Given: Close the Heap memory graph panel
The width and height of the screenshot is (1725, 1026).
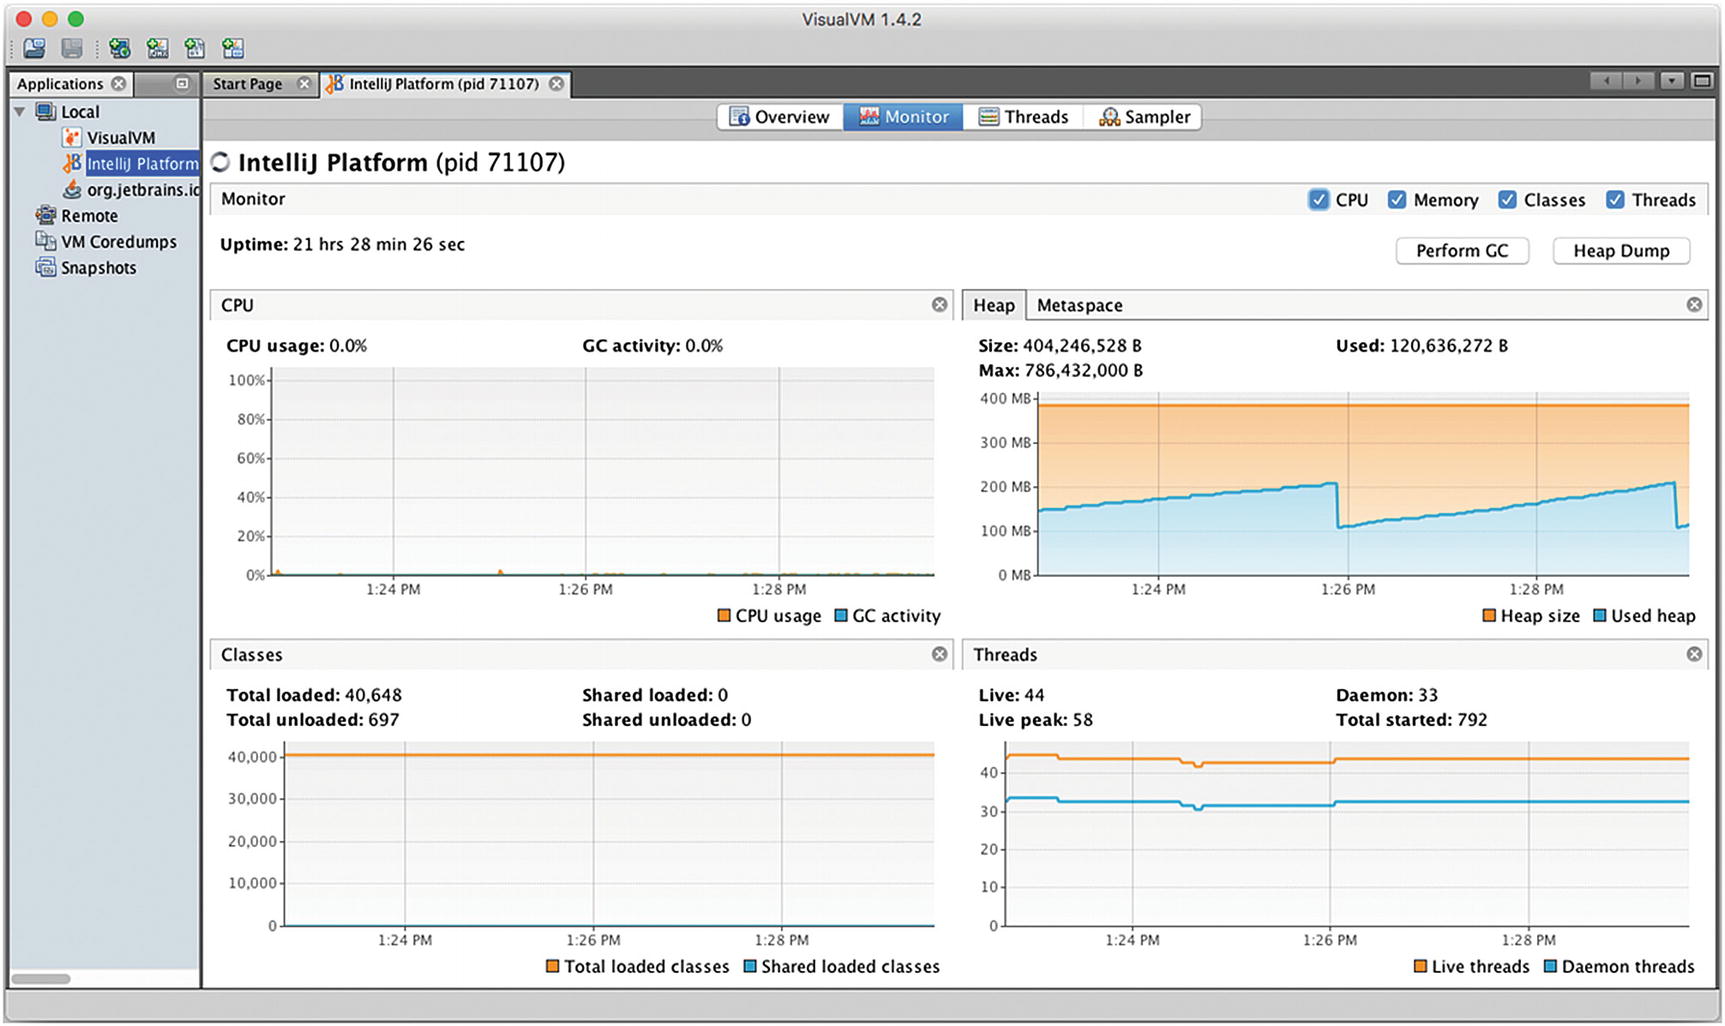Looking at the screenshot, I should (1694, 305).
